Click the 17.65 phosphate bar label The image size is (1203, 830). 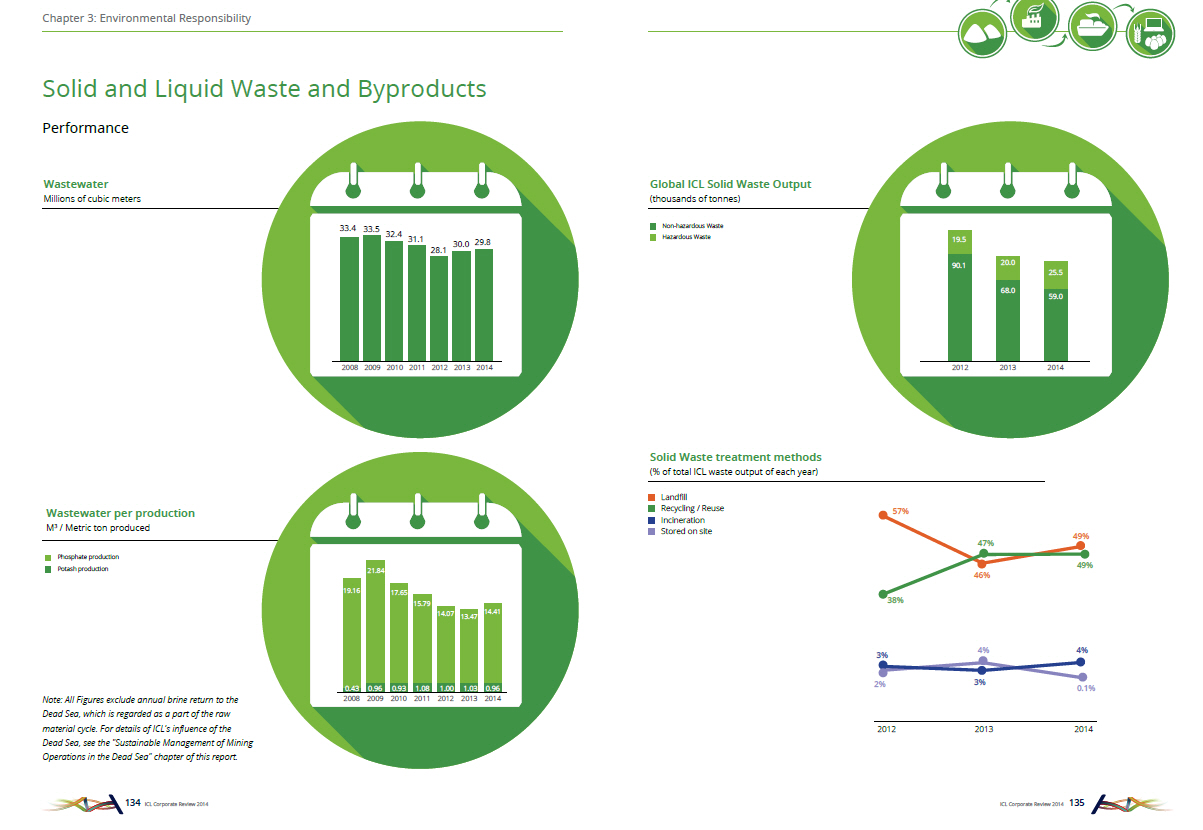399,594
